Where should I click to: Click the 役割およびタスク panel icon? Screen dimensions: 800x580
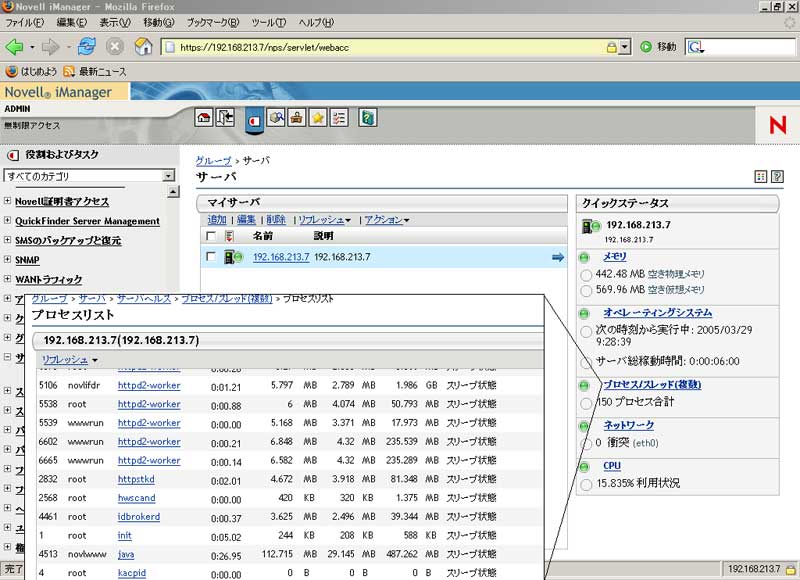tap(13, 155)
